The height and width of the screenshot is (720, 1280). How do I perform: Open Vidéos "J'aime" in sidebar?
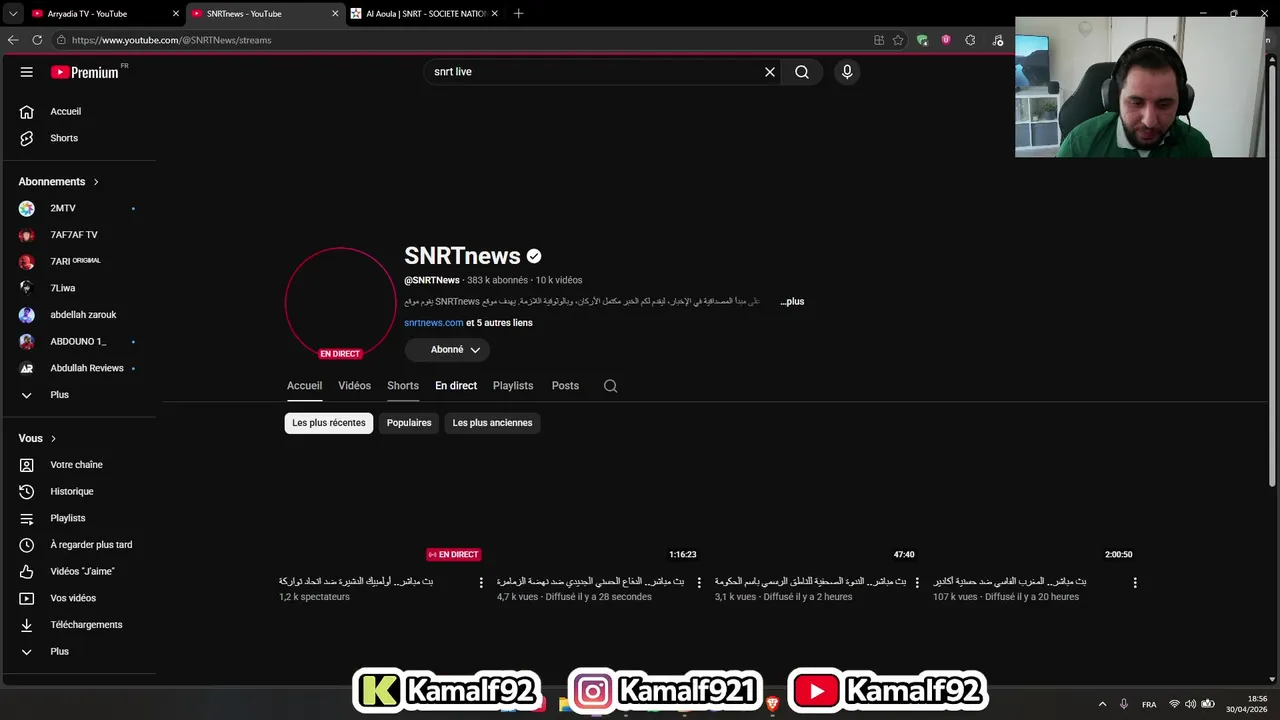tap(80, 571)
